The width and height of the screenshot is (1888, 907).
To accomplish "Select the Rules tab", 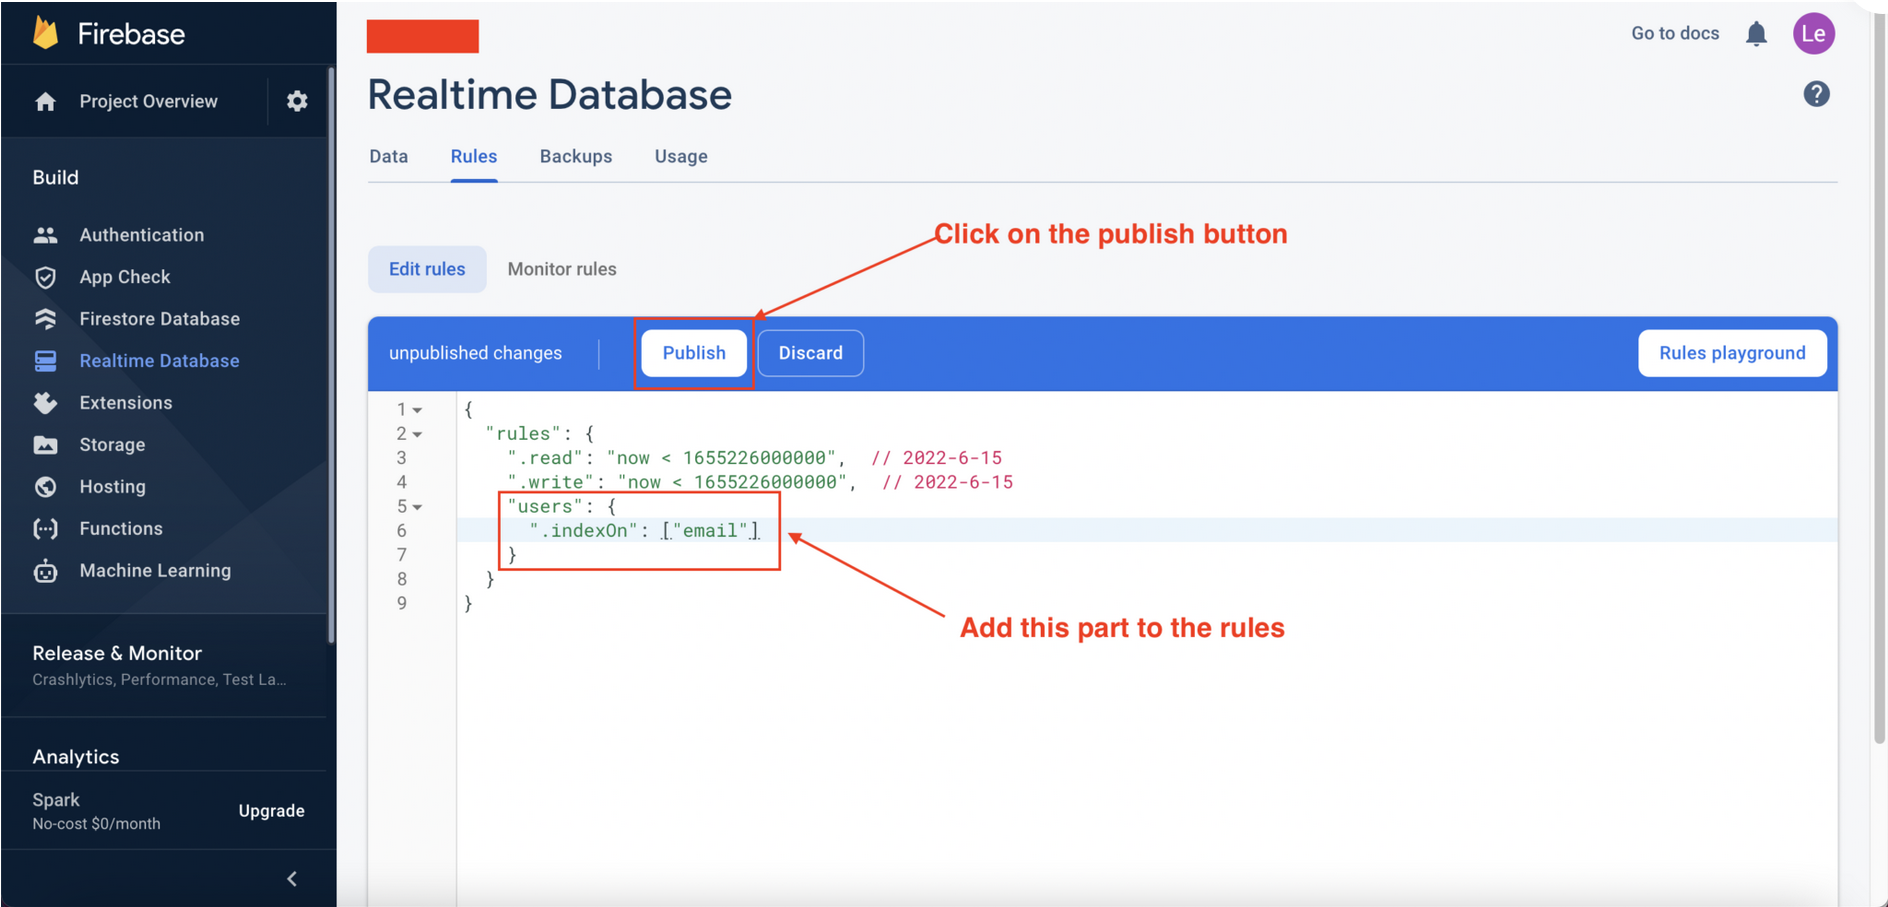I will click(x=474, y=157).
